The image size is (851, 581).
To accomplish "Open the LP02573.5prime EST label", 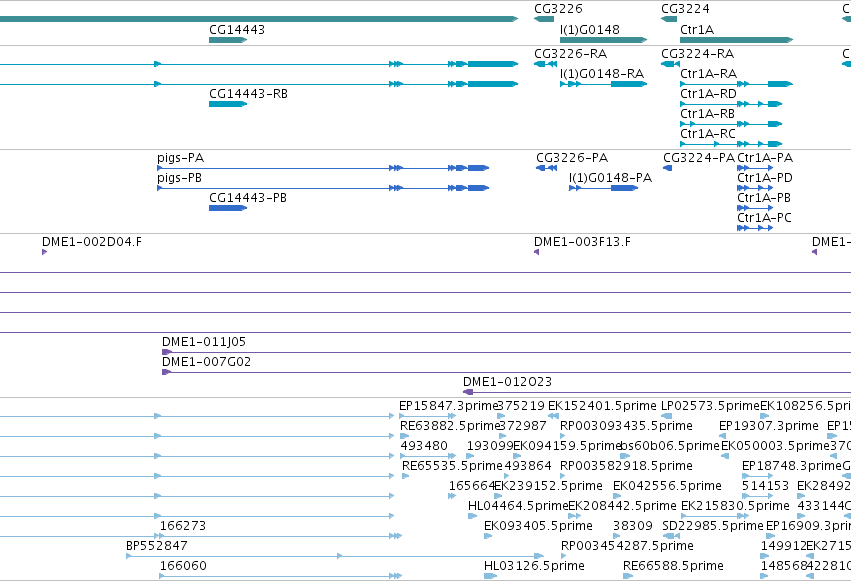I will coord(710,406).
